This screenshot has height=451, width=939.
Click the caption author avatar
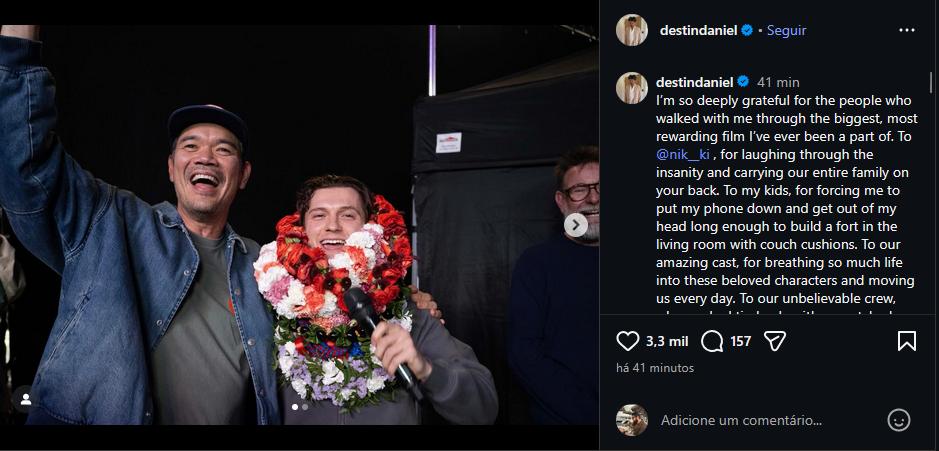click(631, 88)
